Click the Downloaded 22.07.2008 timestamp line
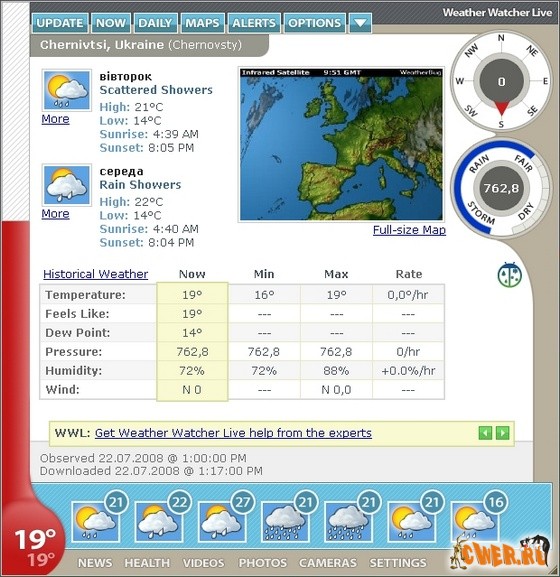Screen dimensions: 560x577 151,471
